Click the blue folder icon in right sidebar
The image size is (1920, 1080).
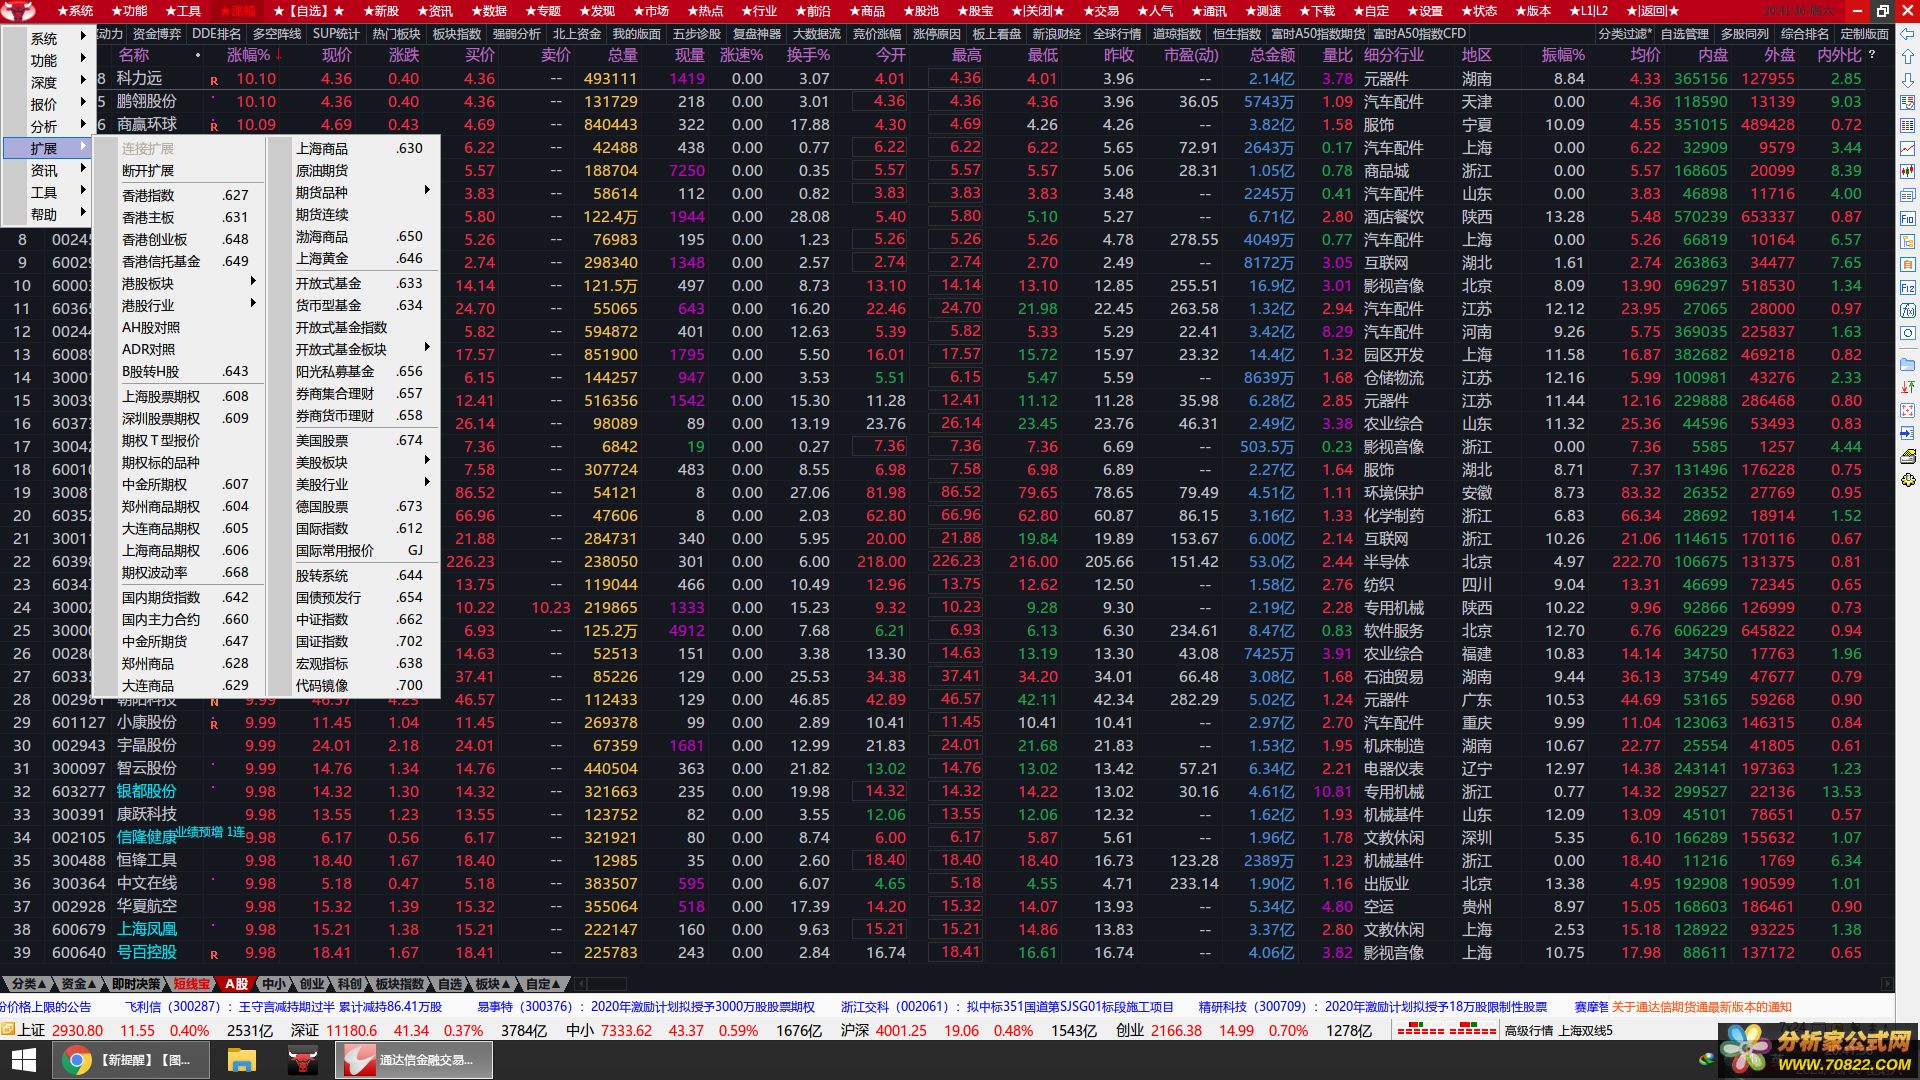coord(1908,364)
